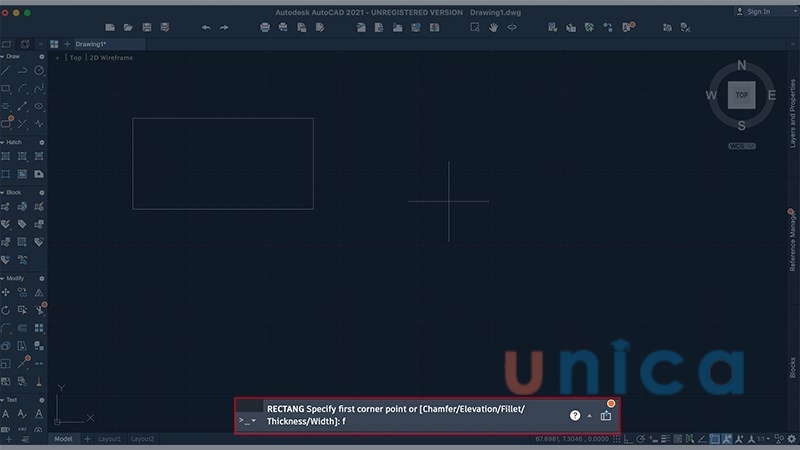Image resolution: width=800 pixels, height=450 pixels.
Task: Click the help question mark in command line
Action: (575, 415)
